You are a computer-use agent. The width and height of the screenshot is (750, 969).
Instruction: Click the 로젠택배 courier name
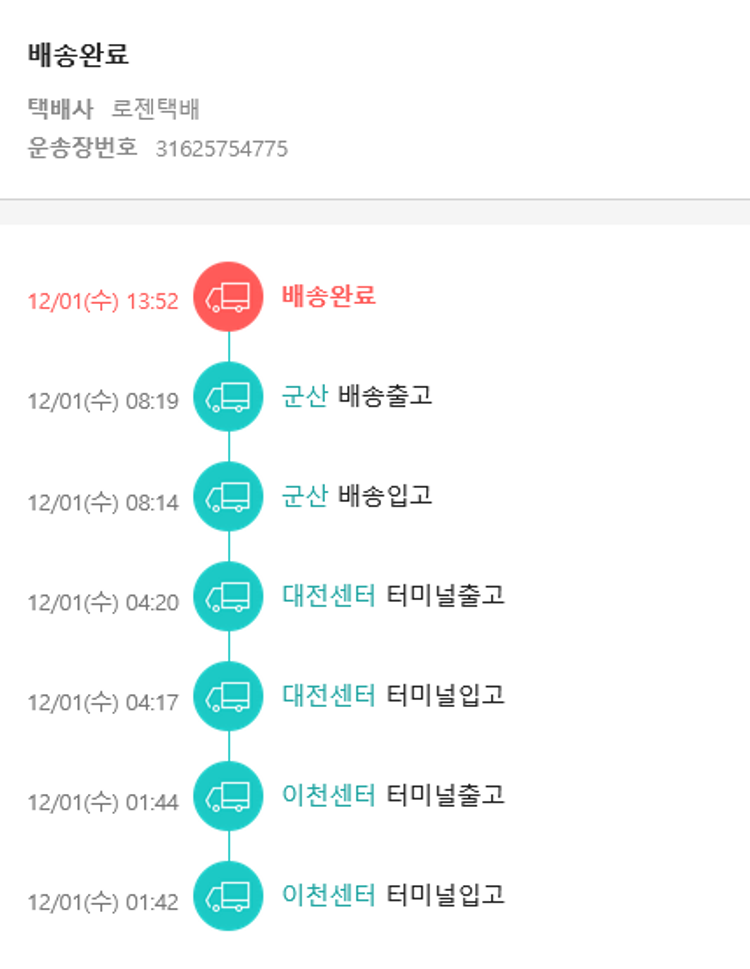(x=156, y=109)
